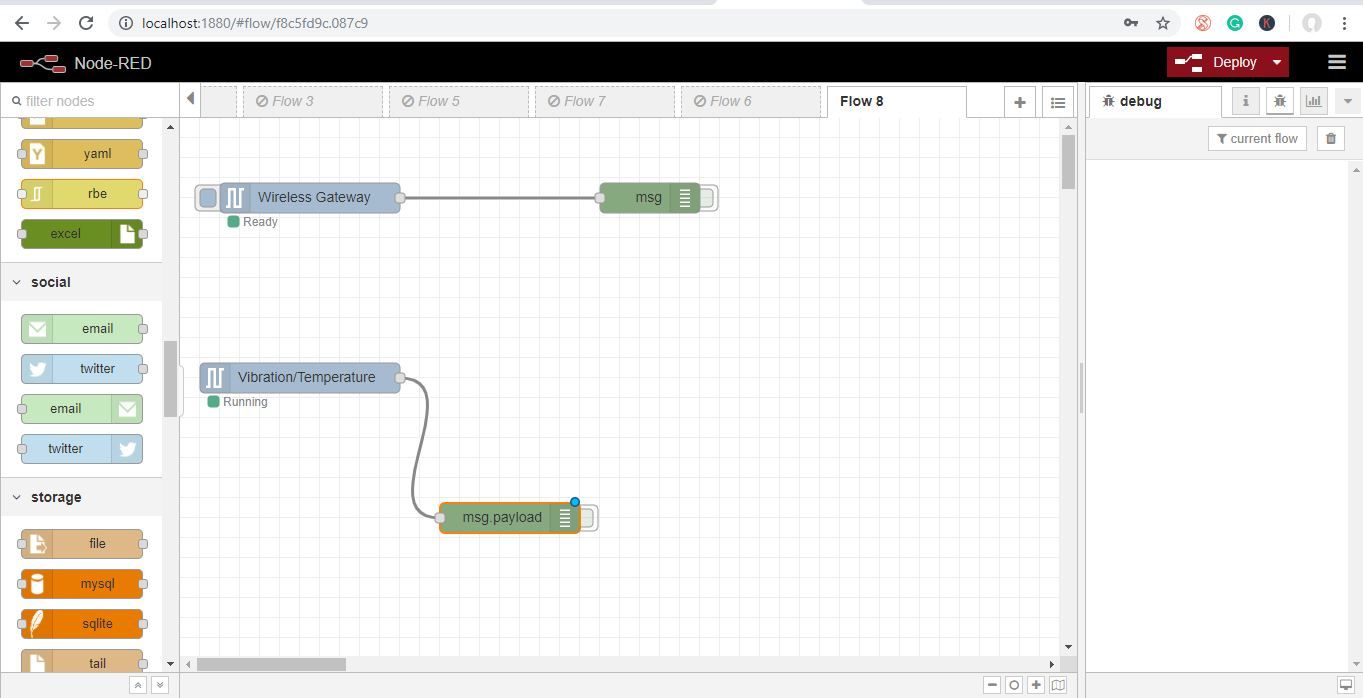Add a new flow with the plus button

pos(1019,102)
